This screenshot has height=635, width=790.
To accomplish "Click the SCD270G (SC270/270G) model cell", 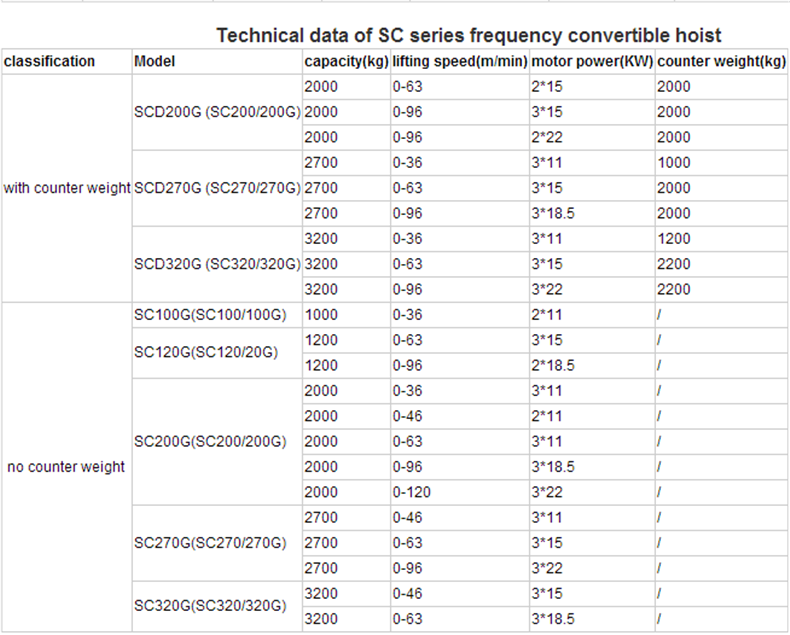I will click(x=217, y=188).
